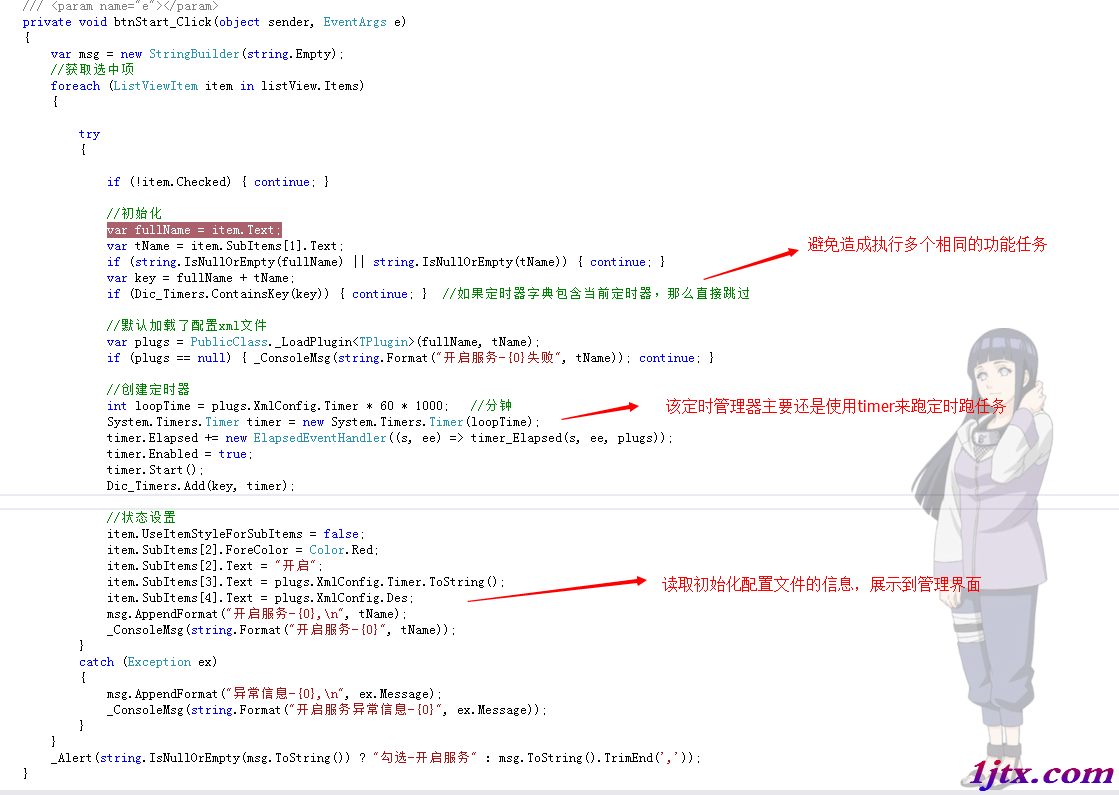Select "timer.Enabled = true;" line
The width and height of the screenshot is (1119, 795).
click(x=180, y=454)
